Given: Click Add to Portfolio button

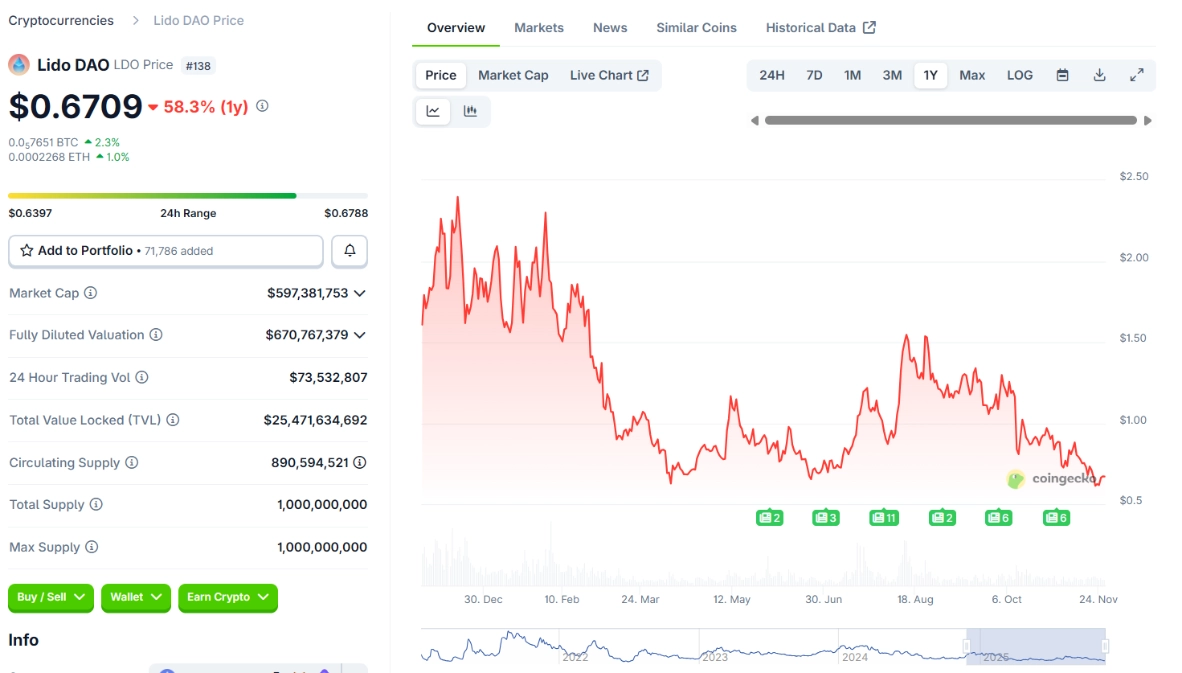Looking at the screenshot, I should [x=166, y=251].
